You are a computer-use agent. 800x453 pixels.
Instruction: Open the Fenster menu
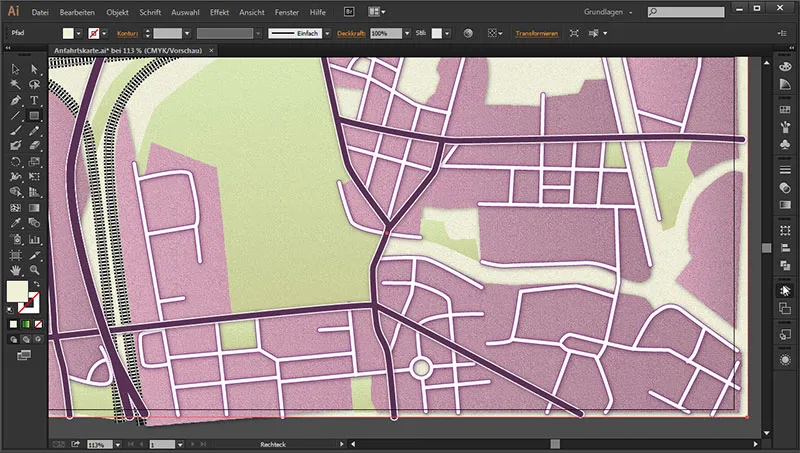[287, 12]
